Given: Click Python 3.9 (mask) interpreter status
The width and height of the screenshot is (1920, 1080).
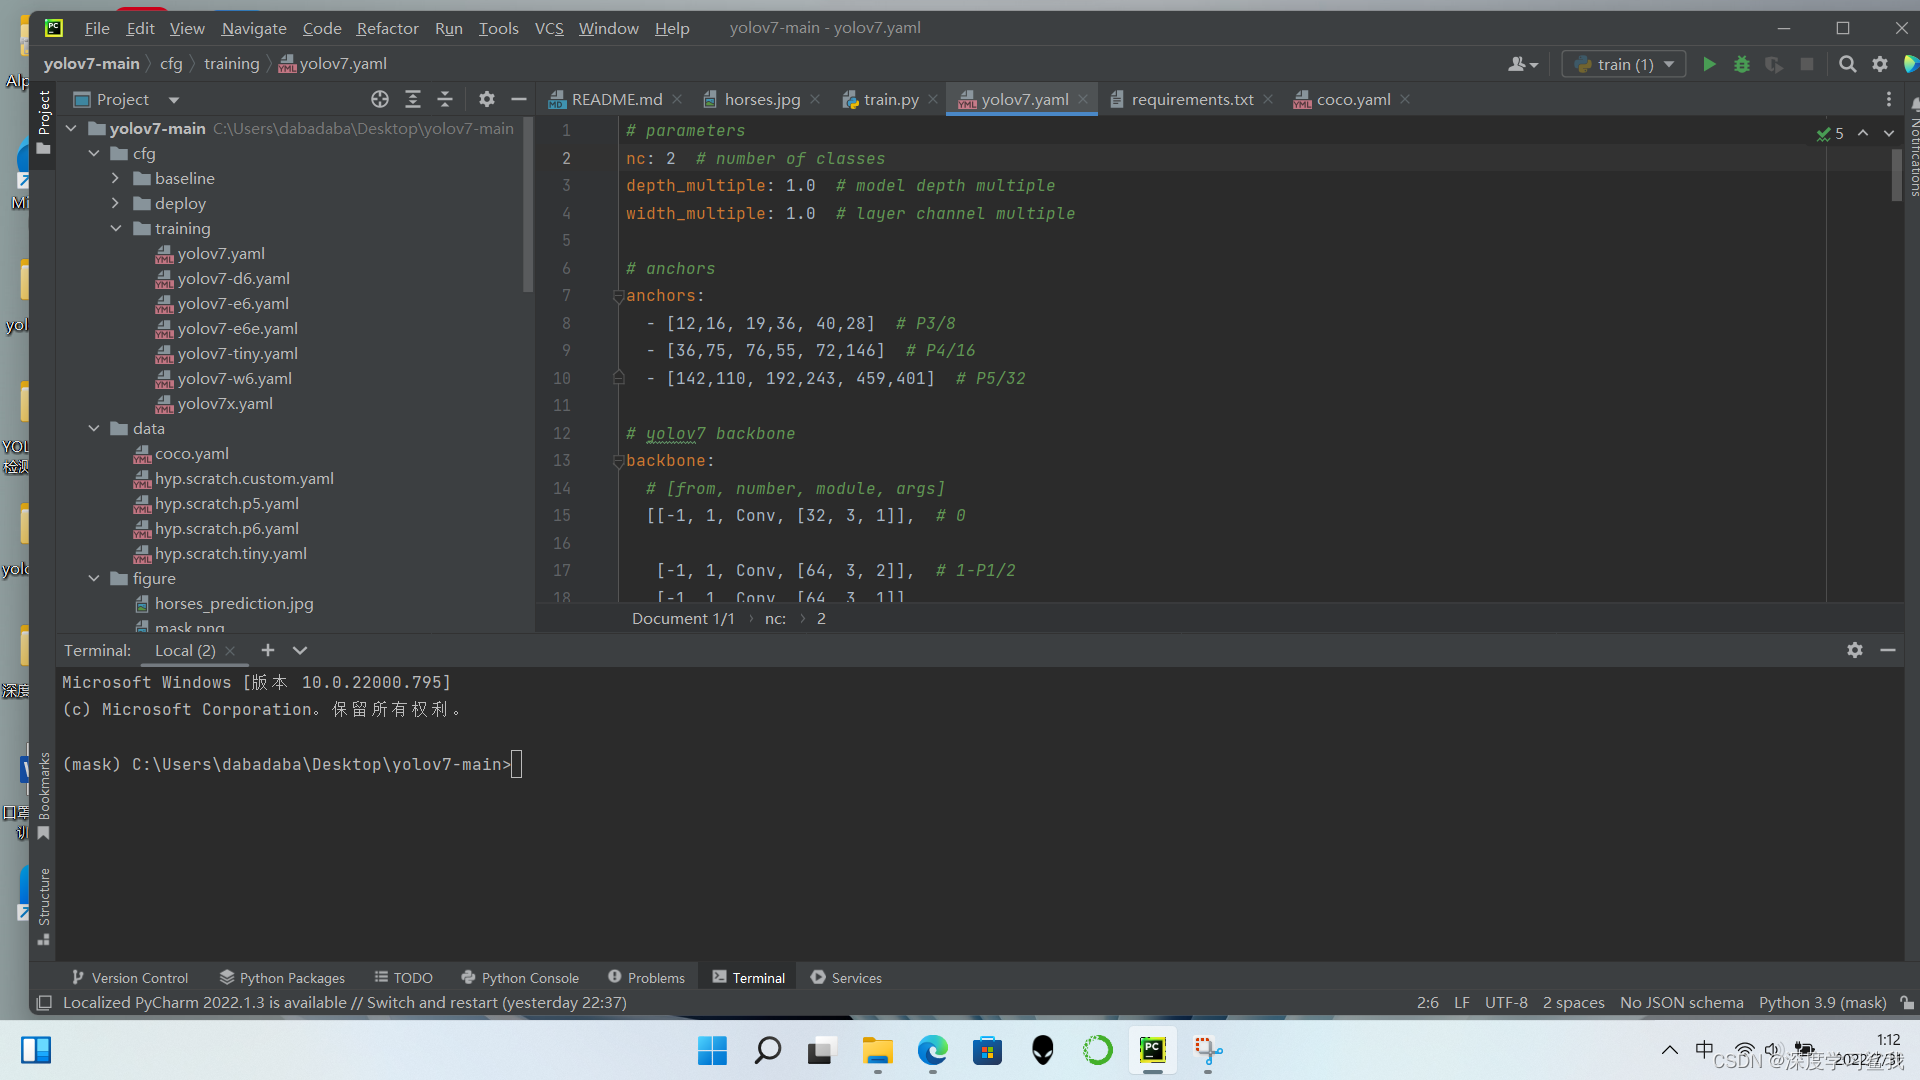Looking at the screenshot, I should (1822, 1002).
